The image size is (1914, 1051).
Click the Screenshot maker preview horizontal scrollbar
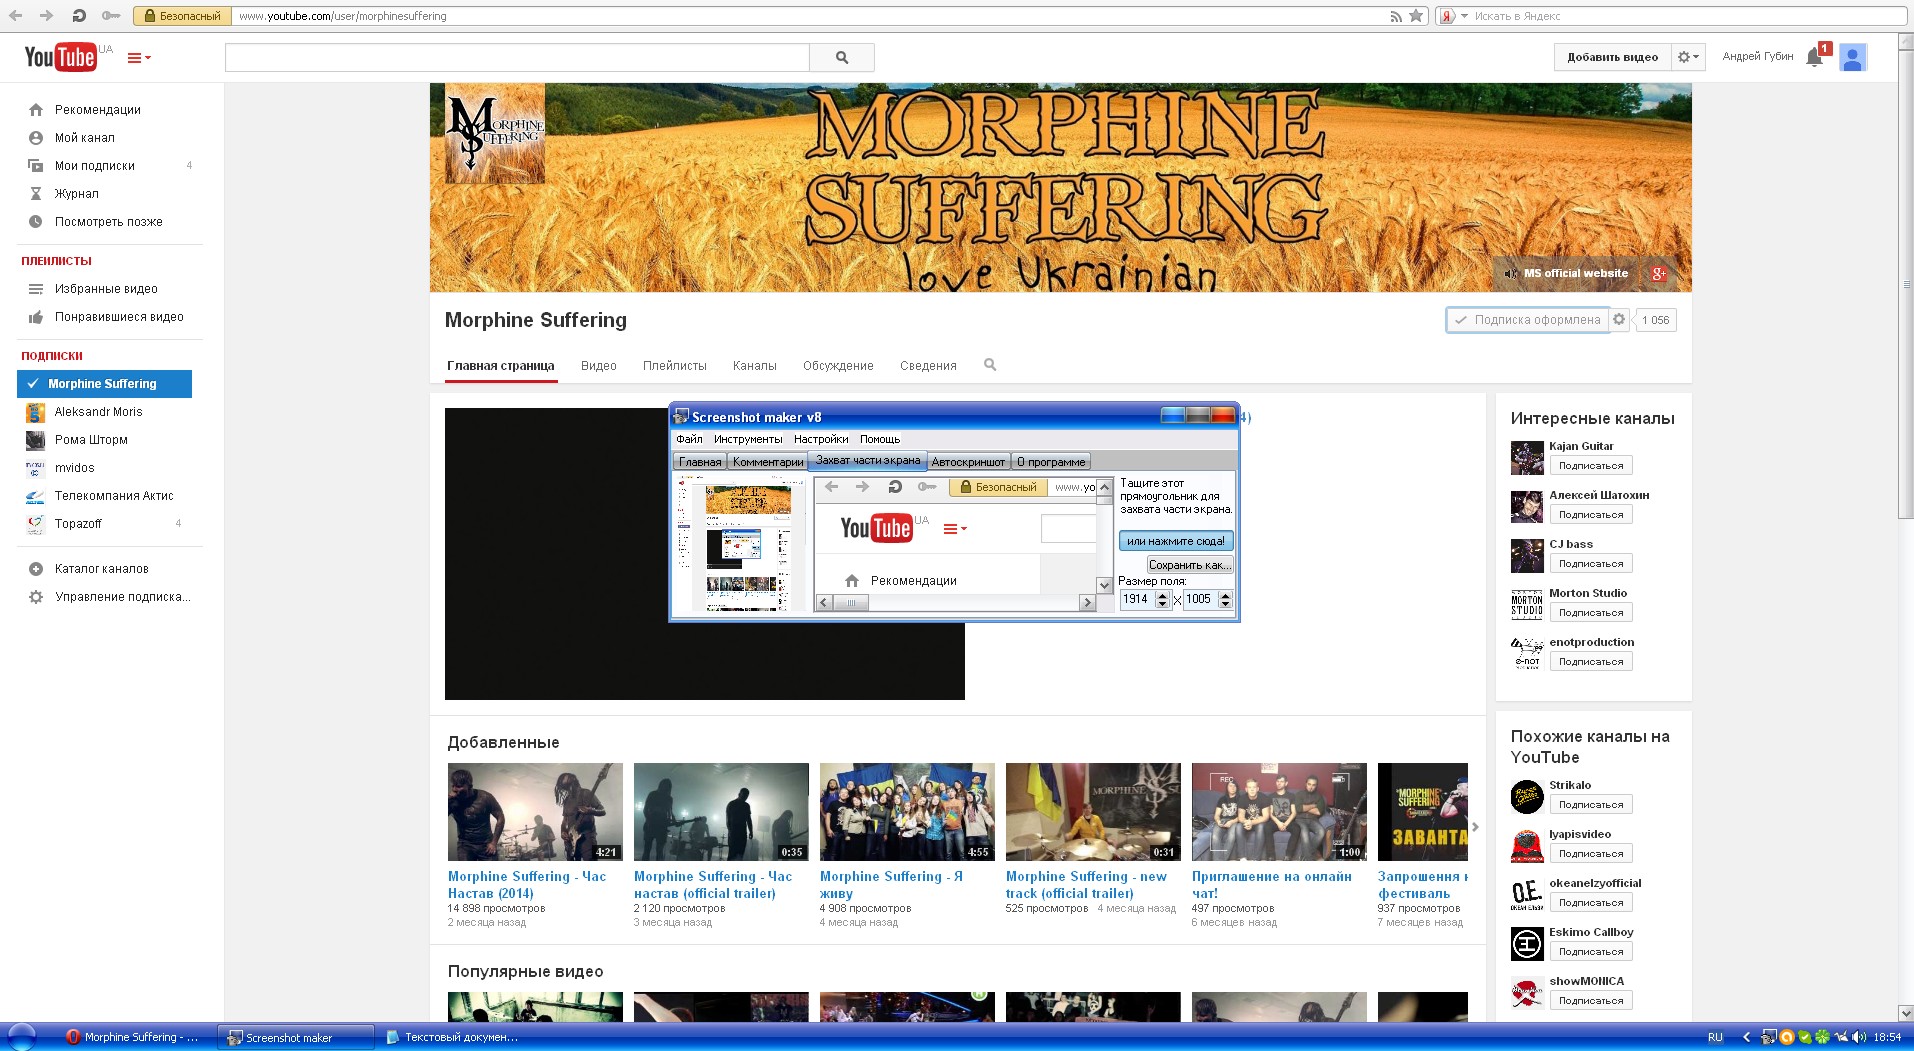[x=957, y=603]
